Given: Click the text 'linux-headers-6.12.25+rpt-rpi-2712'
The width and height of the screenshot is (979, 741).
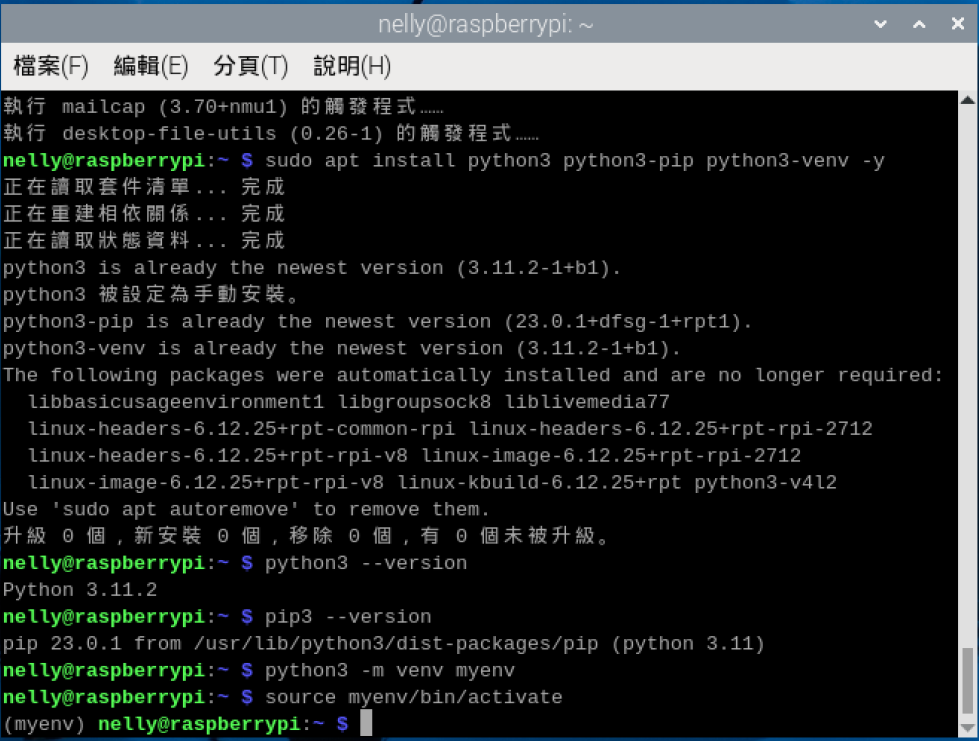Looking at the screenshot, I should pos(671,429).
